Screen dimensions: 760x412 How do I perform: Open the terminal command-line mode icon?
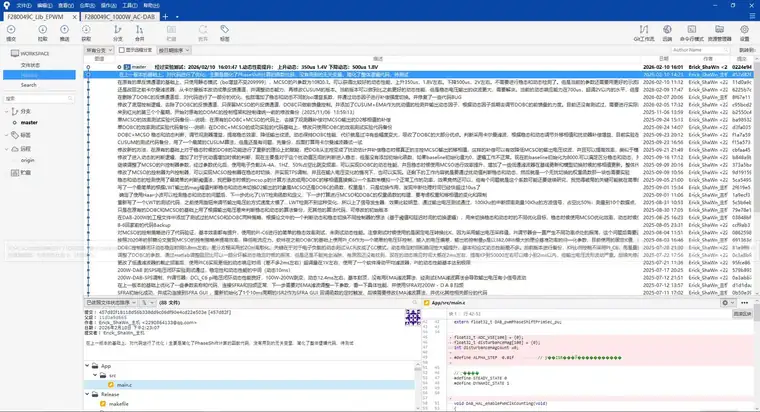click(692, 32)
